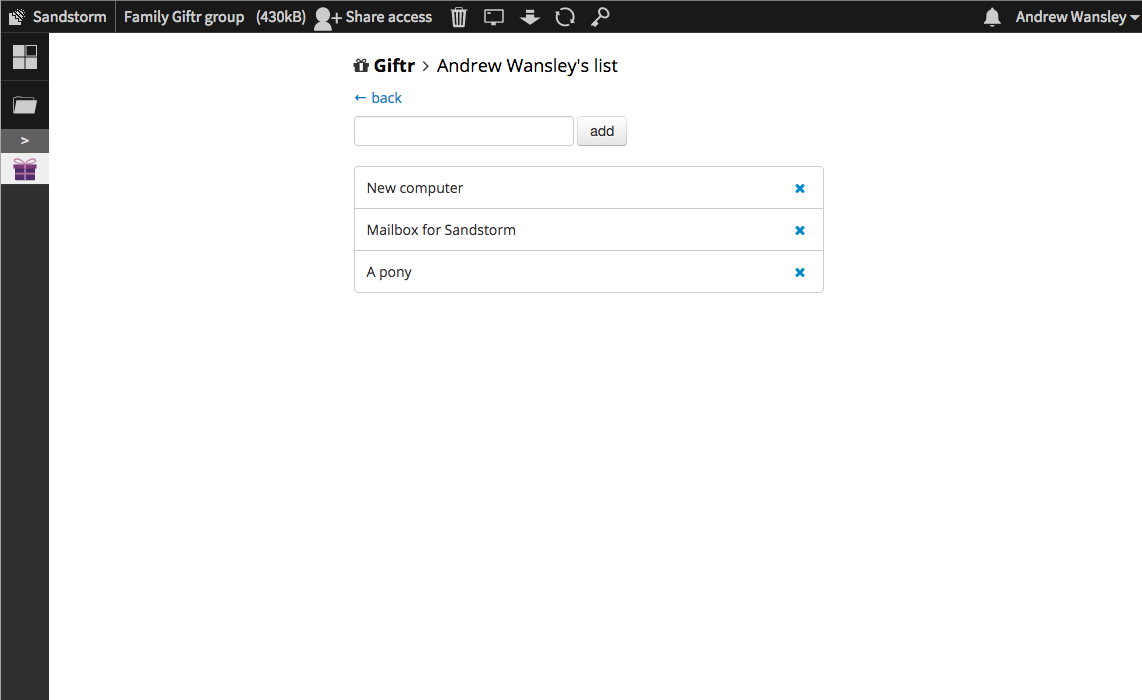Select the A pony list item
The height and width of the screenshot is (700, 1142).
click(588, 272)
